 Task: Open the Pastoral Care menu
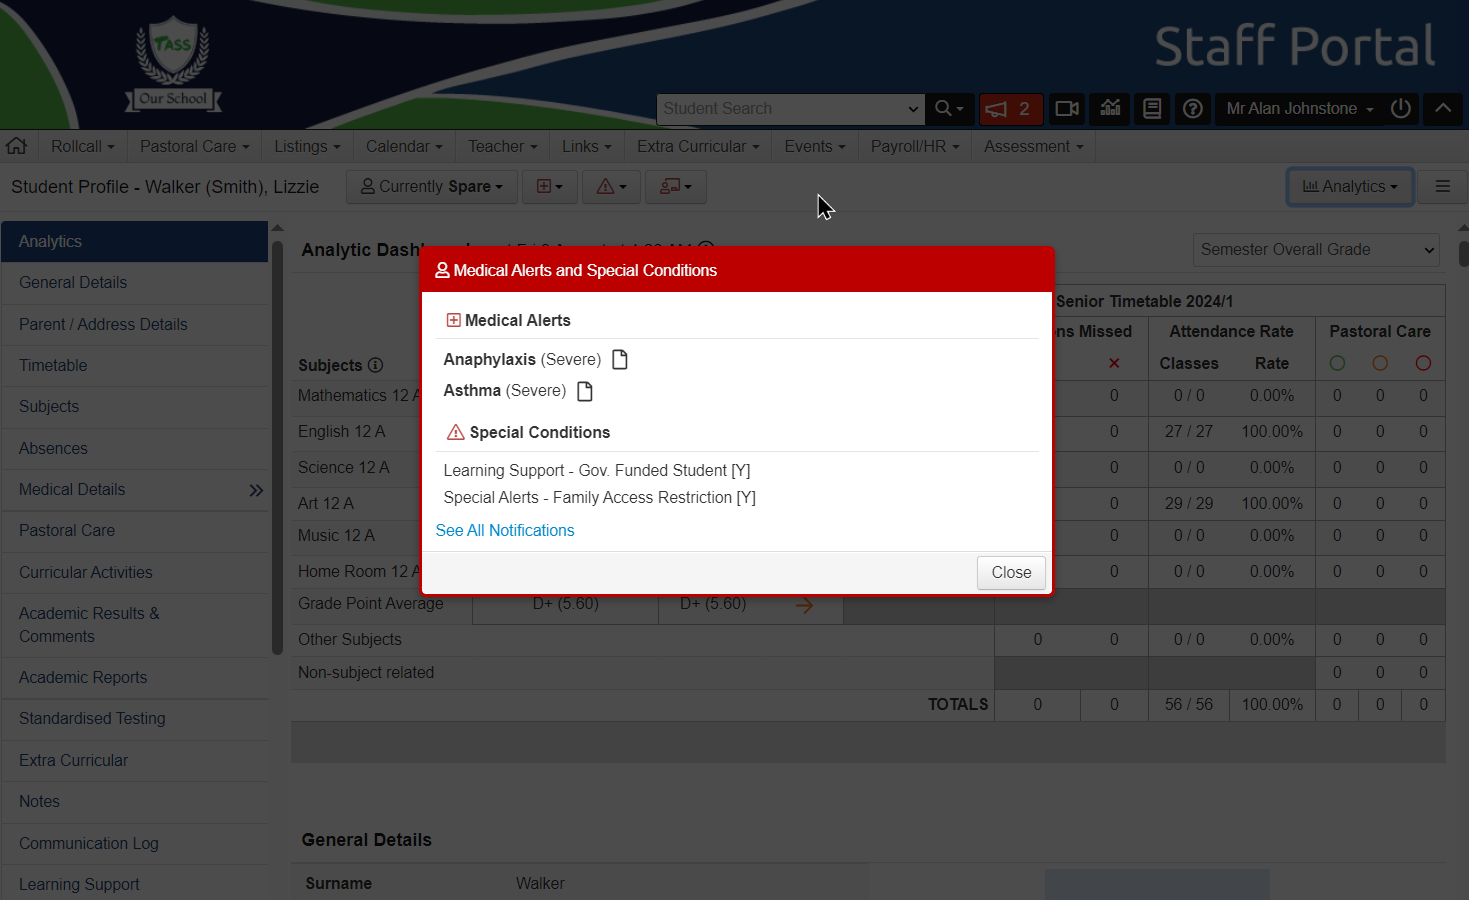(x=194, y=146)
